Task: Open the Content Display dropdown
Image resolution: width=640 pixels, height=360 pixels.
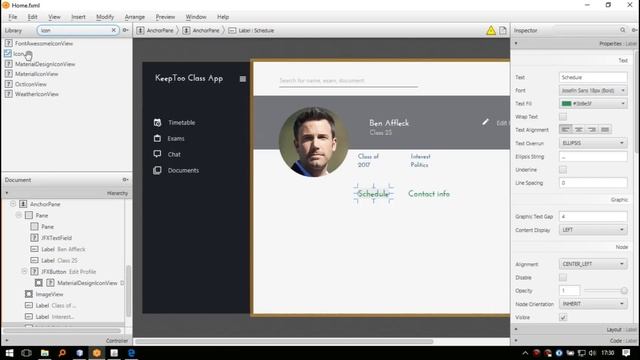Action: (593, 230)
